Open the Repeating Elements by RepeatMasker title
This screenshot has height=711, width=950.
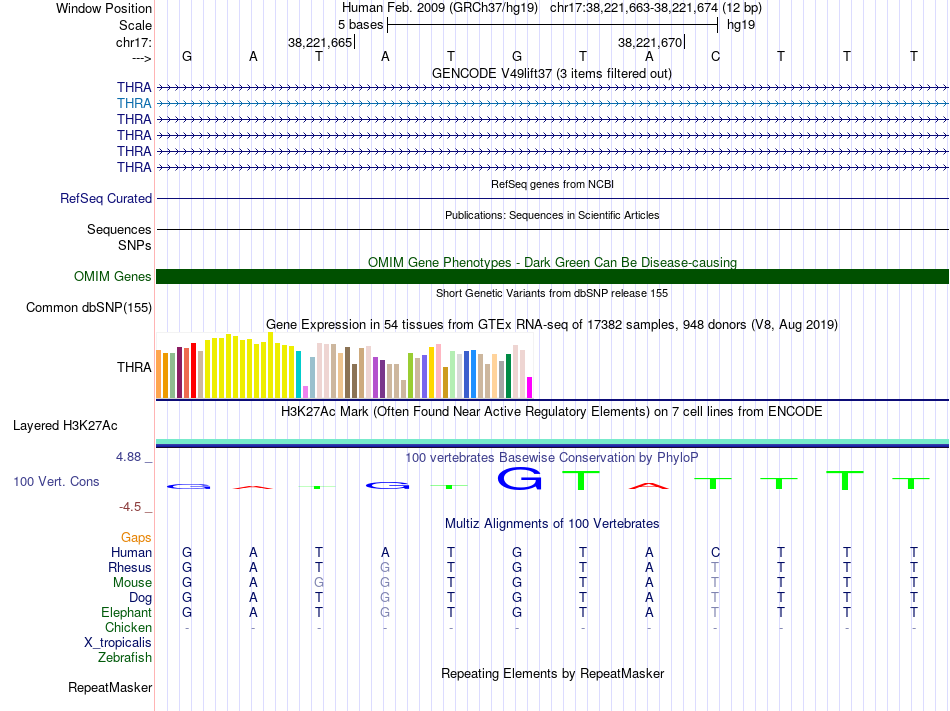point(552,673)
